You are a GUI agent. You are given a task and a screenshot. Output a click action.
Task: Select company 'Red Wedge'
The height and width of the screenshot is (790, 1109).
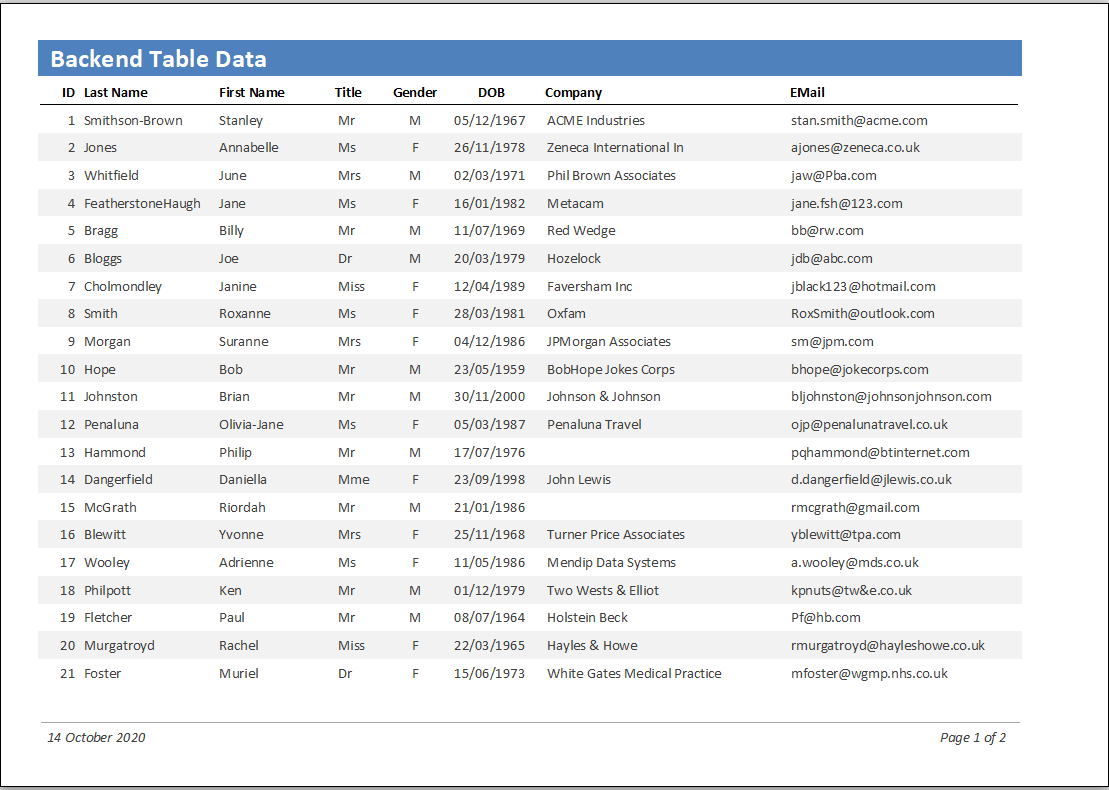pyautogui.click(x=581, y=231)
